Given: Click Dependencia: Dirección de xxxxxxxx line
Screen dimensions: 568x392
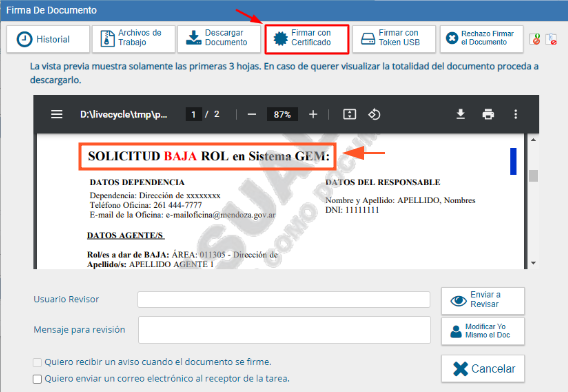Looking at the screenshot, I should (x=155, y=195).
